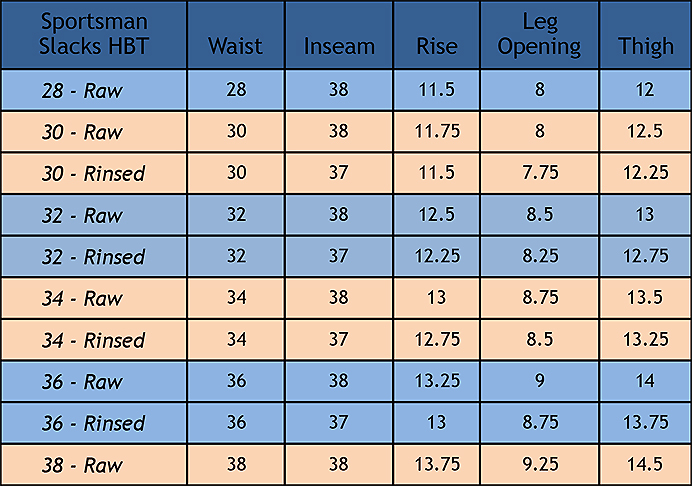The image size is (692, 486).
Task: Click the 36 - Raw row label
Action: (82, 382)
